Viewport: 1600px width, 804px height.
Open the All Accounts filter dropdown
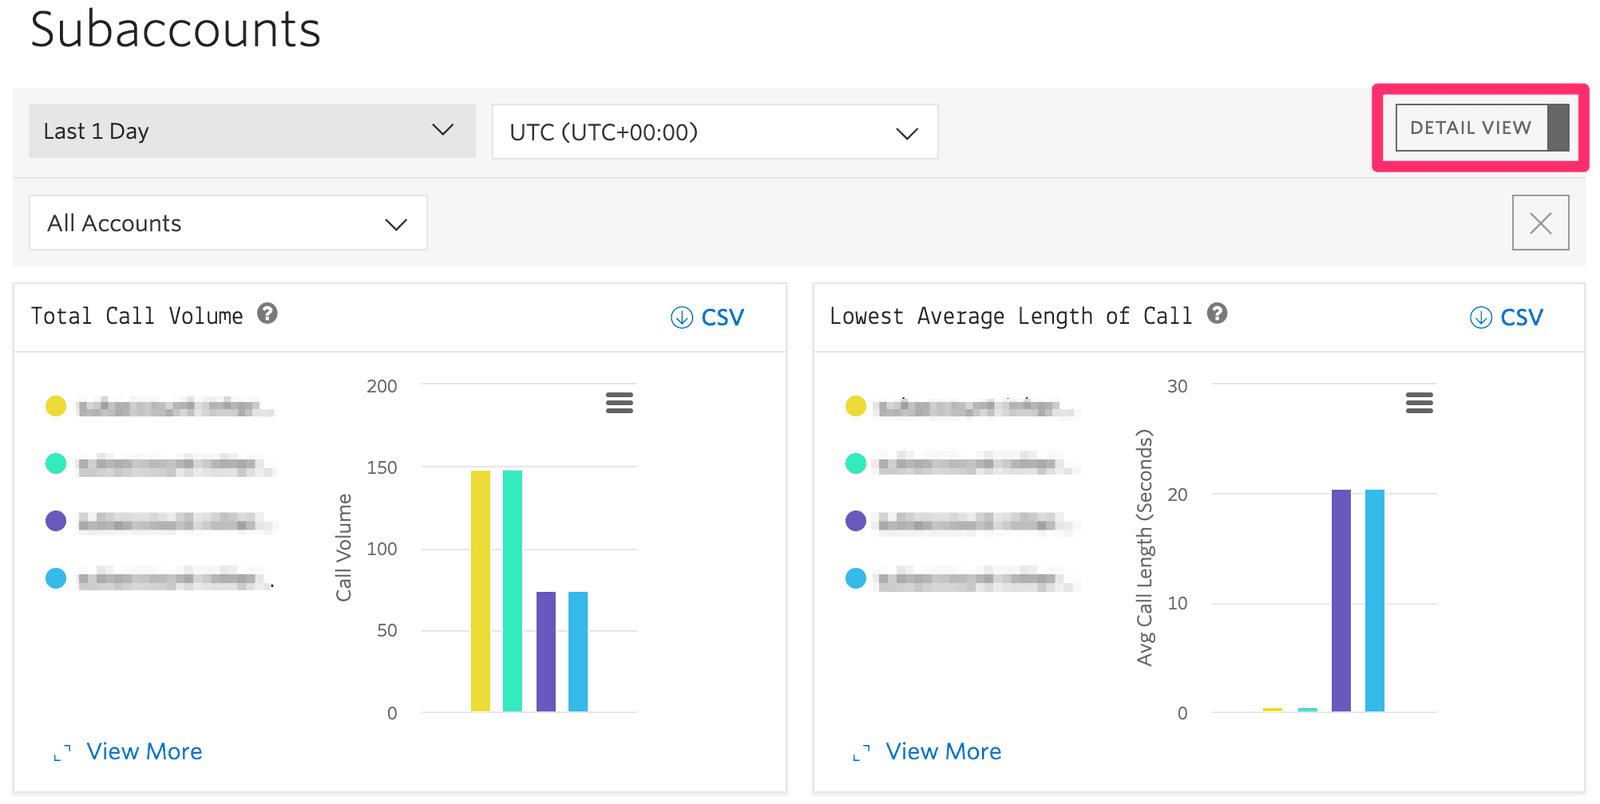click(228, 223)
